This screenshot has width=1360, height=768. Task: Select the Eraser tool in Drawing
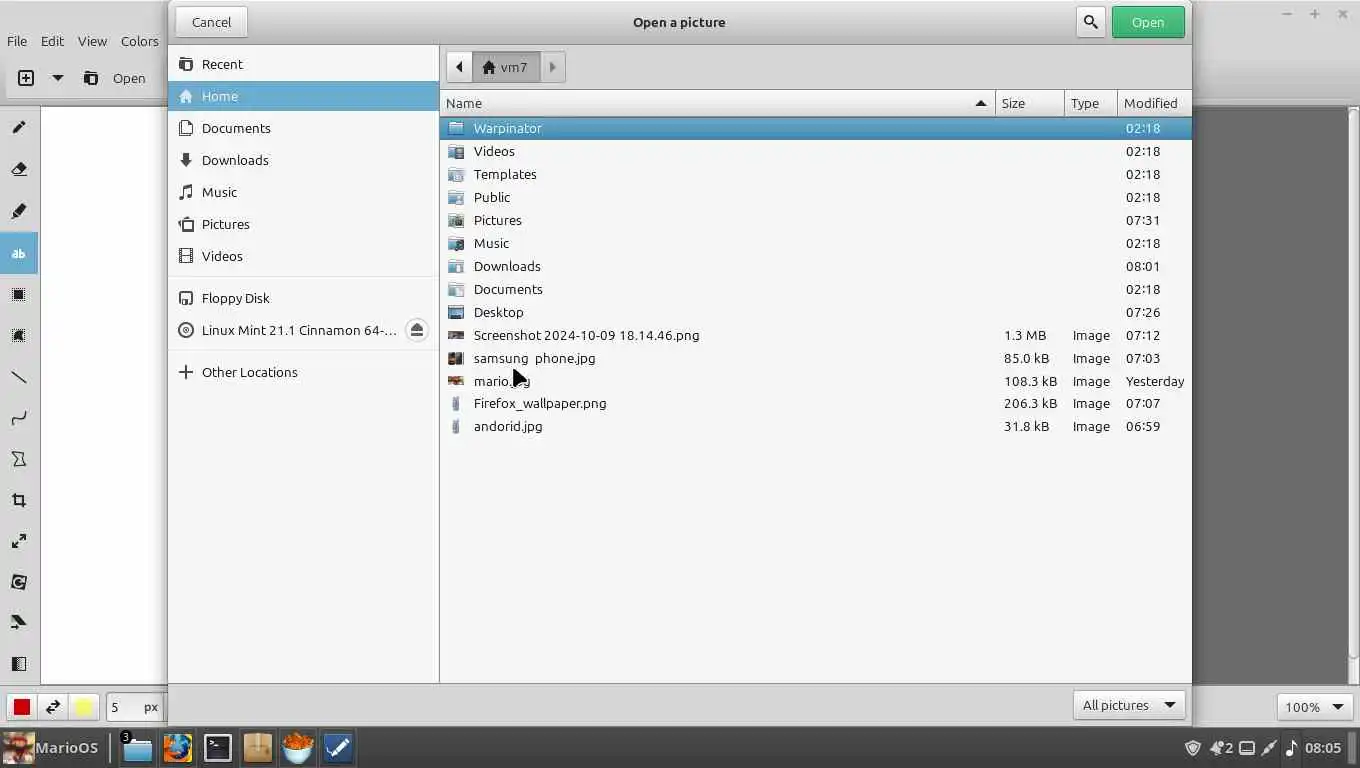click(x=19, y=169)
